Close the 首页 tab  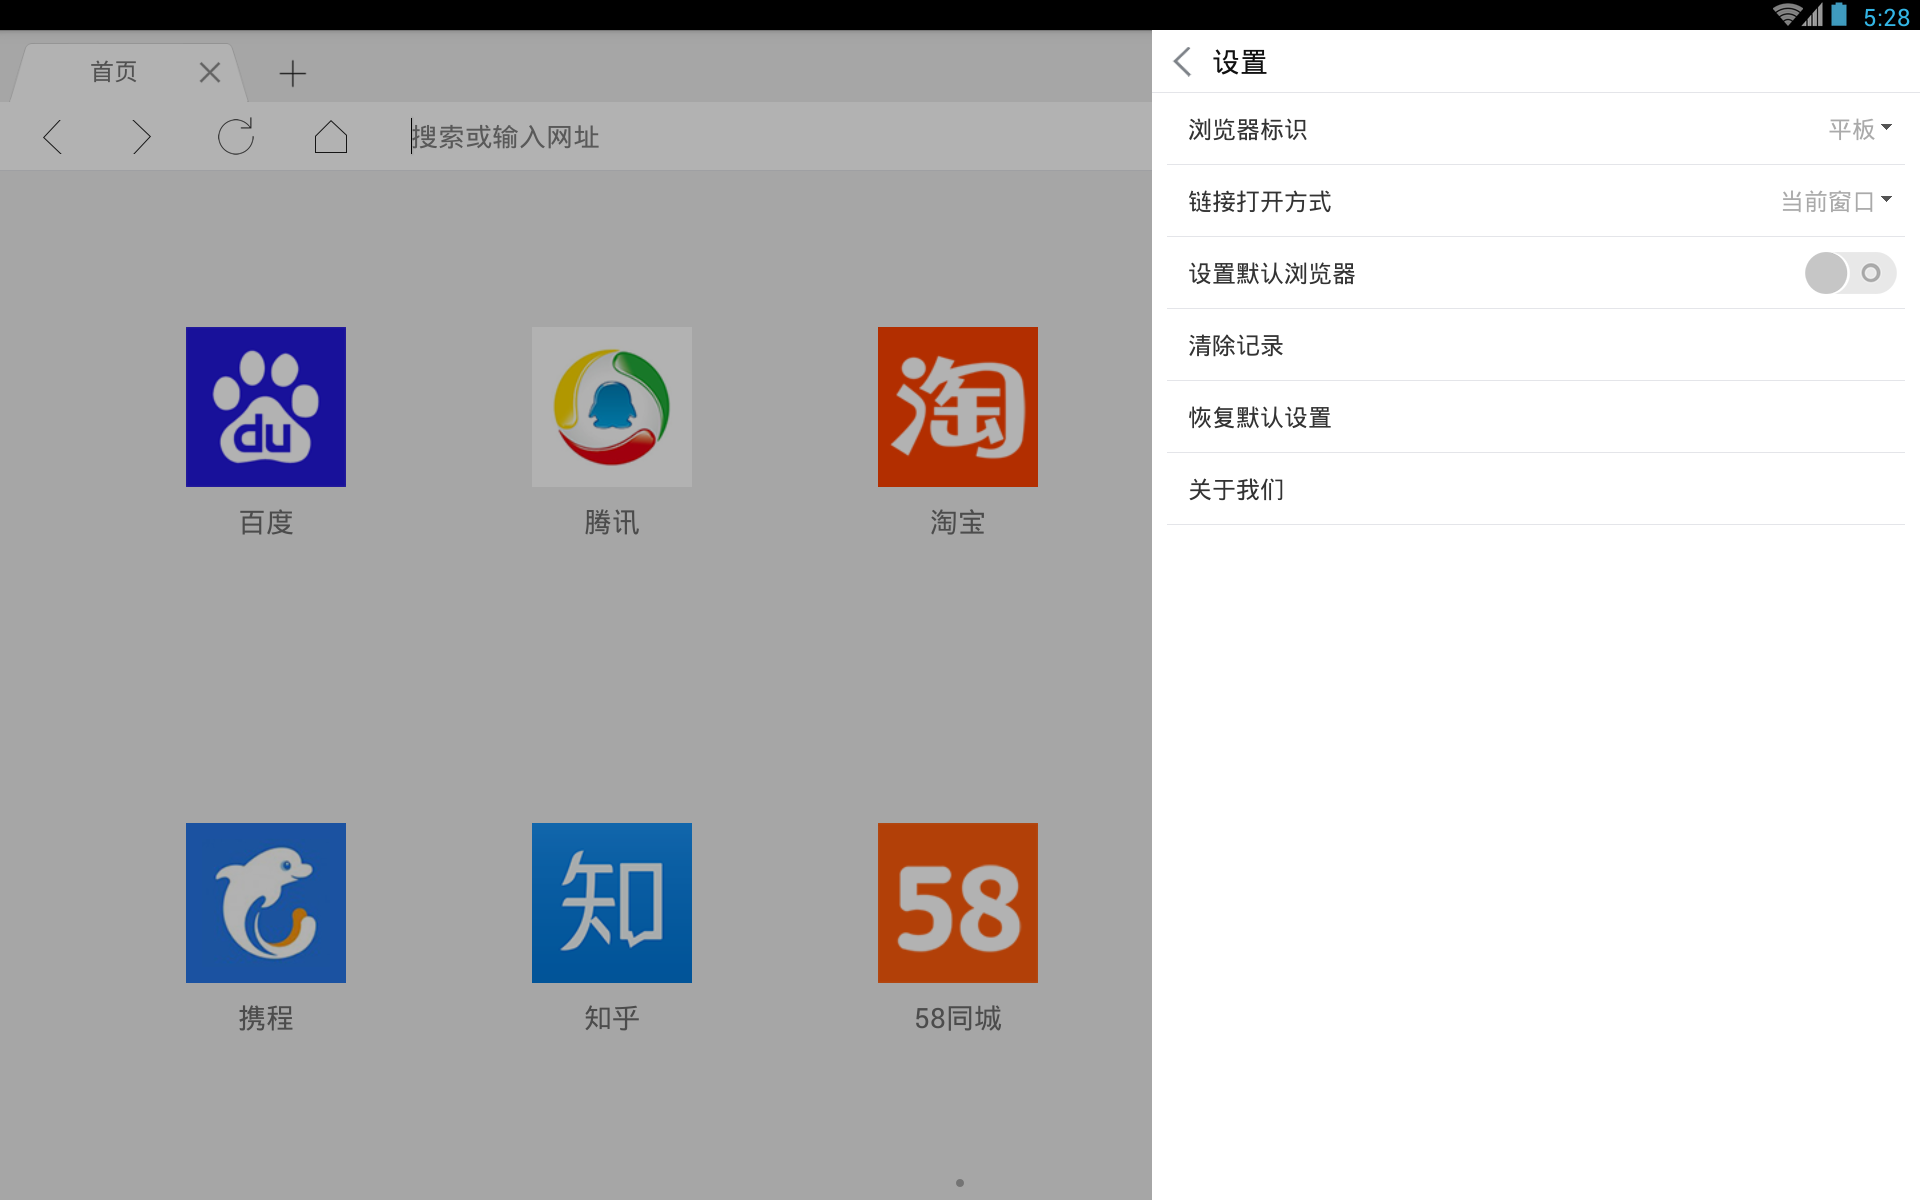point(210,72)
